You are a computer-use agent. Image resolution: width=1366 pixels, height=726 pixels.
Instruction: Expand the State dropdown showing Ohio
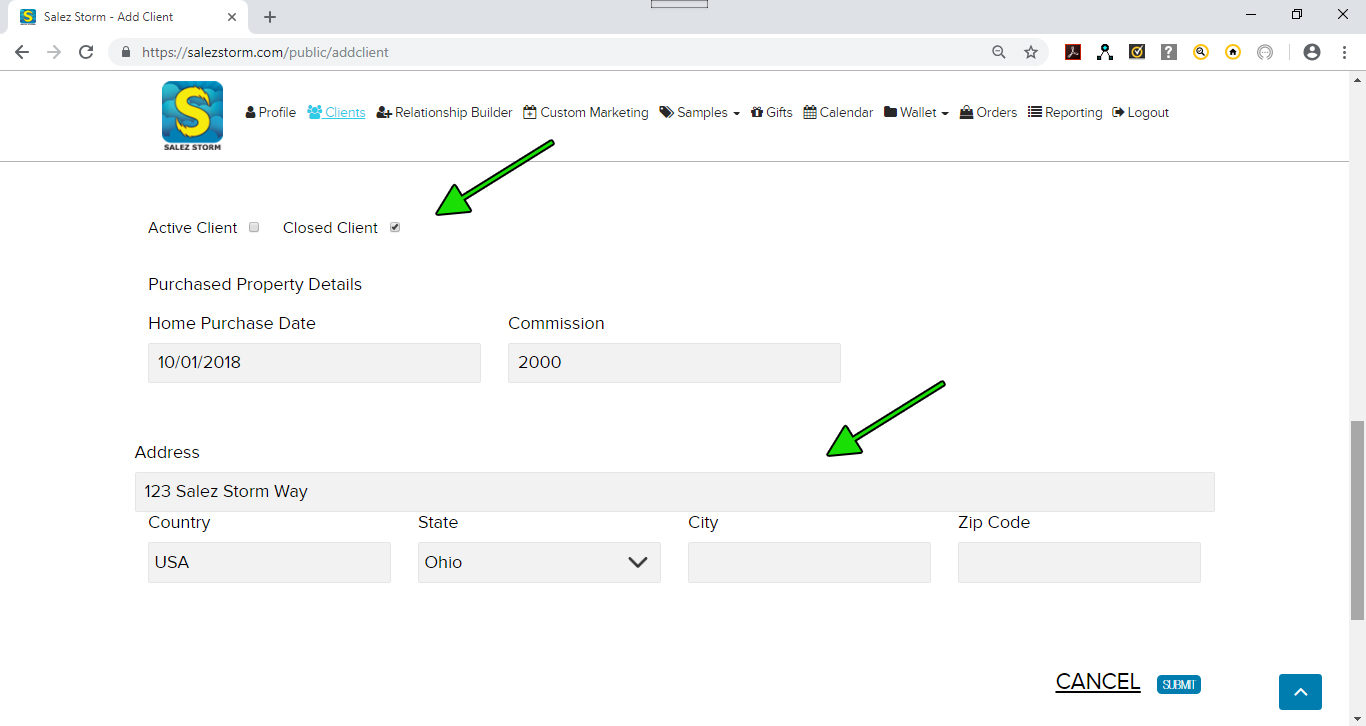[x=539, y=562]
